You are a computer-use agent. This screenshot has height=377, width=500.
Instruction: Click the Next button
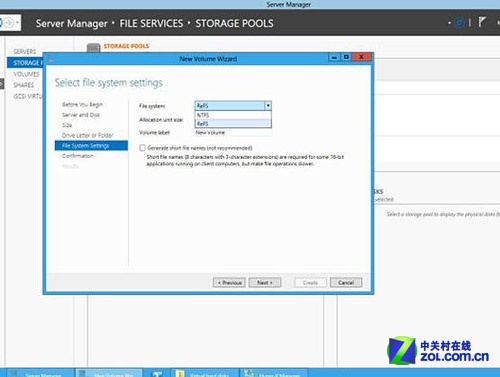pos(265,283)
